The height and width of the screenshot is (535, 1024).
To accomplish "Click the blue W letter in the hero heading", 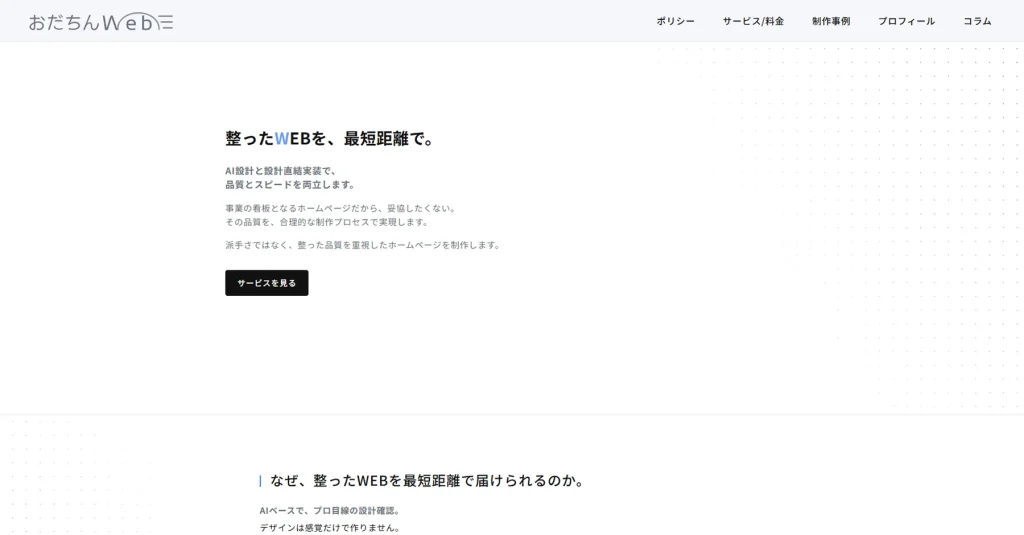I will 281,139.
